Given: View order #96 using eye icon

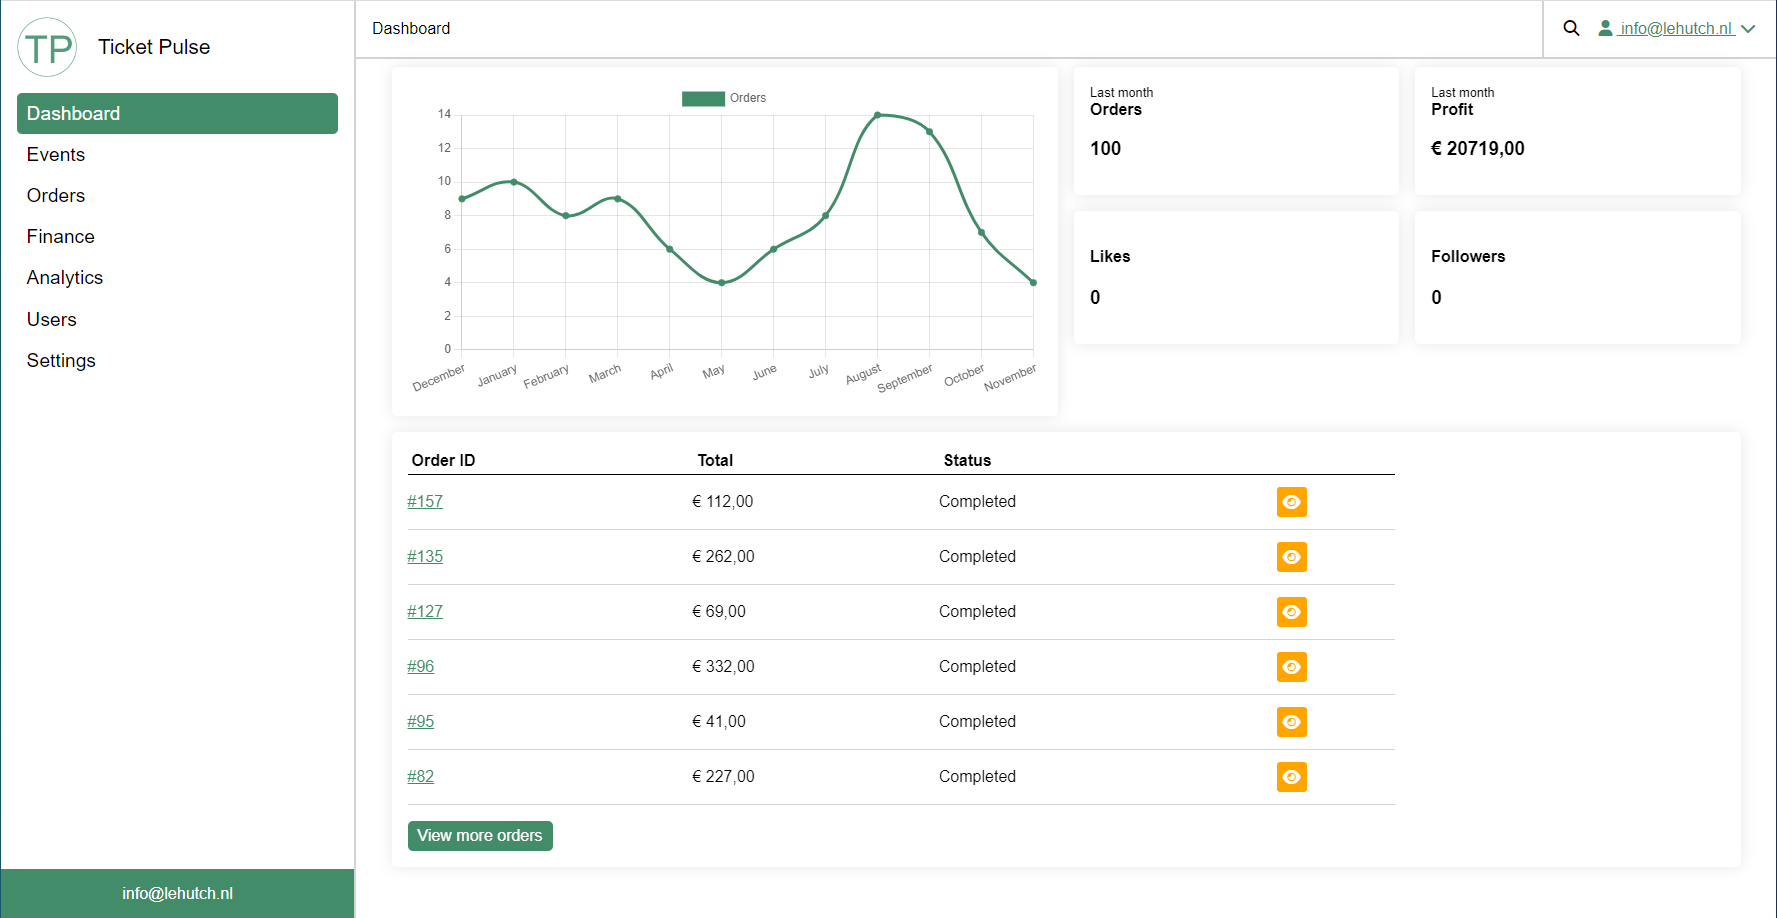Looking at the screenshot, I should tap(1291, 667).
